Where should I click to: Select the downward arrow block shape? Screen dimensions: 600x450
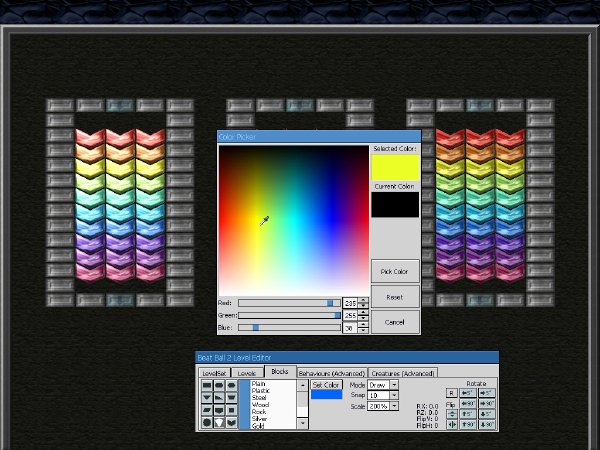click(x=207, y=398)
